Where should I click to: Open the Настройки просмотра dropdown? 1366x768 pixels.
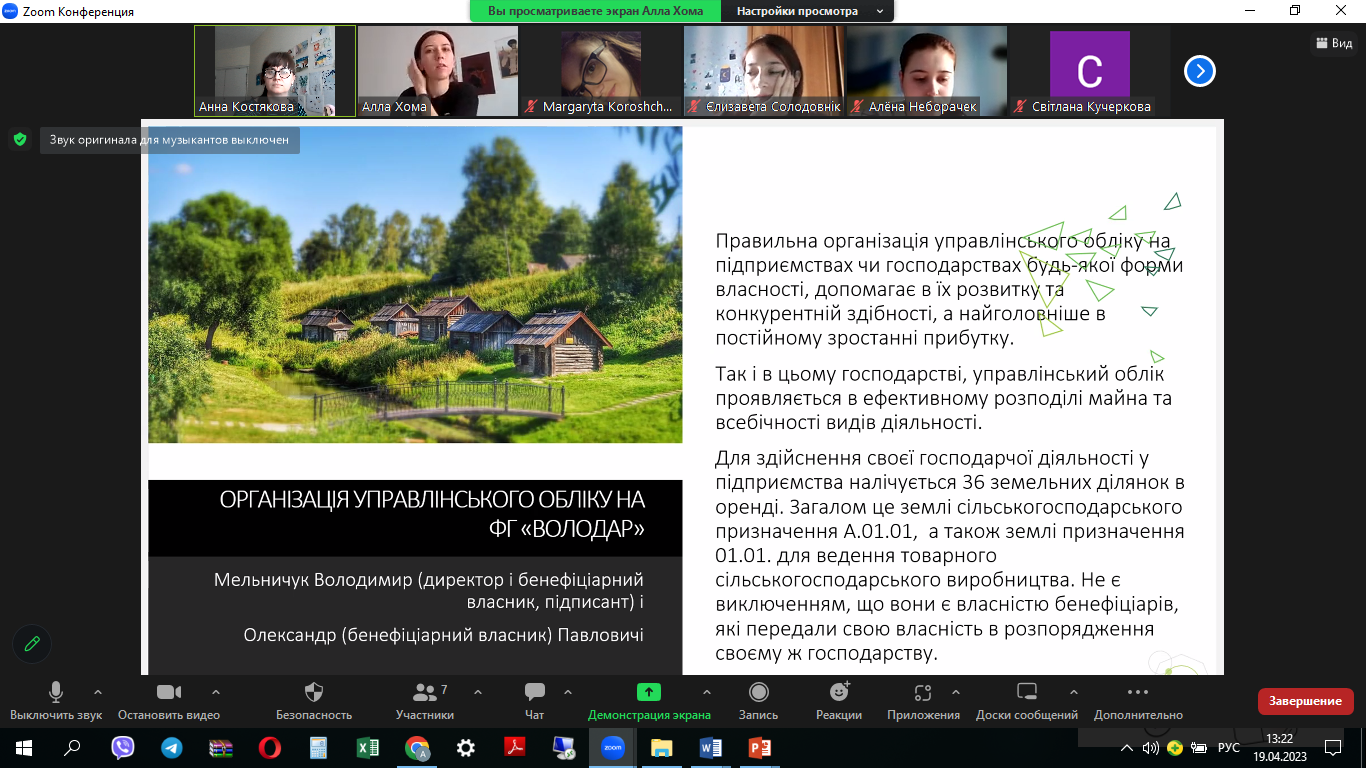point(800,12)
